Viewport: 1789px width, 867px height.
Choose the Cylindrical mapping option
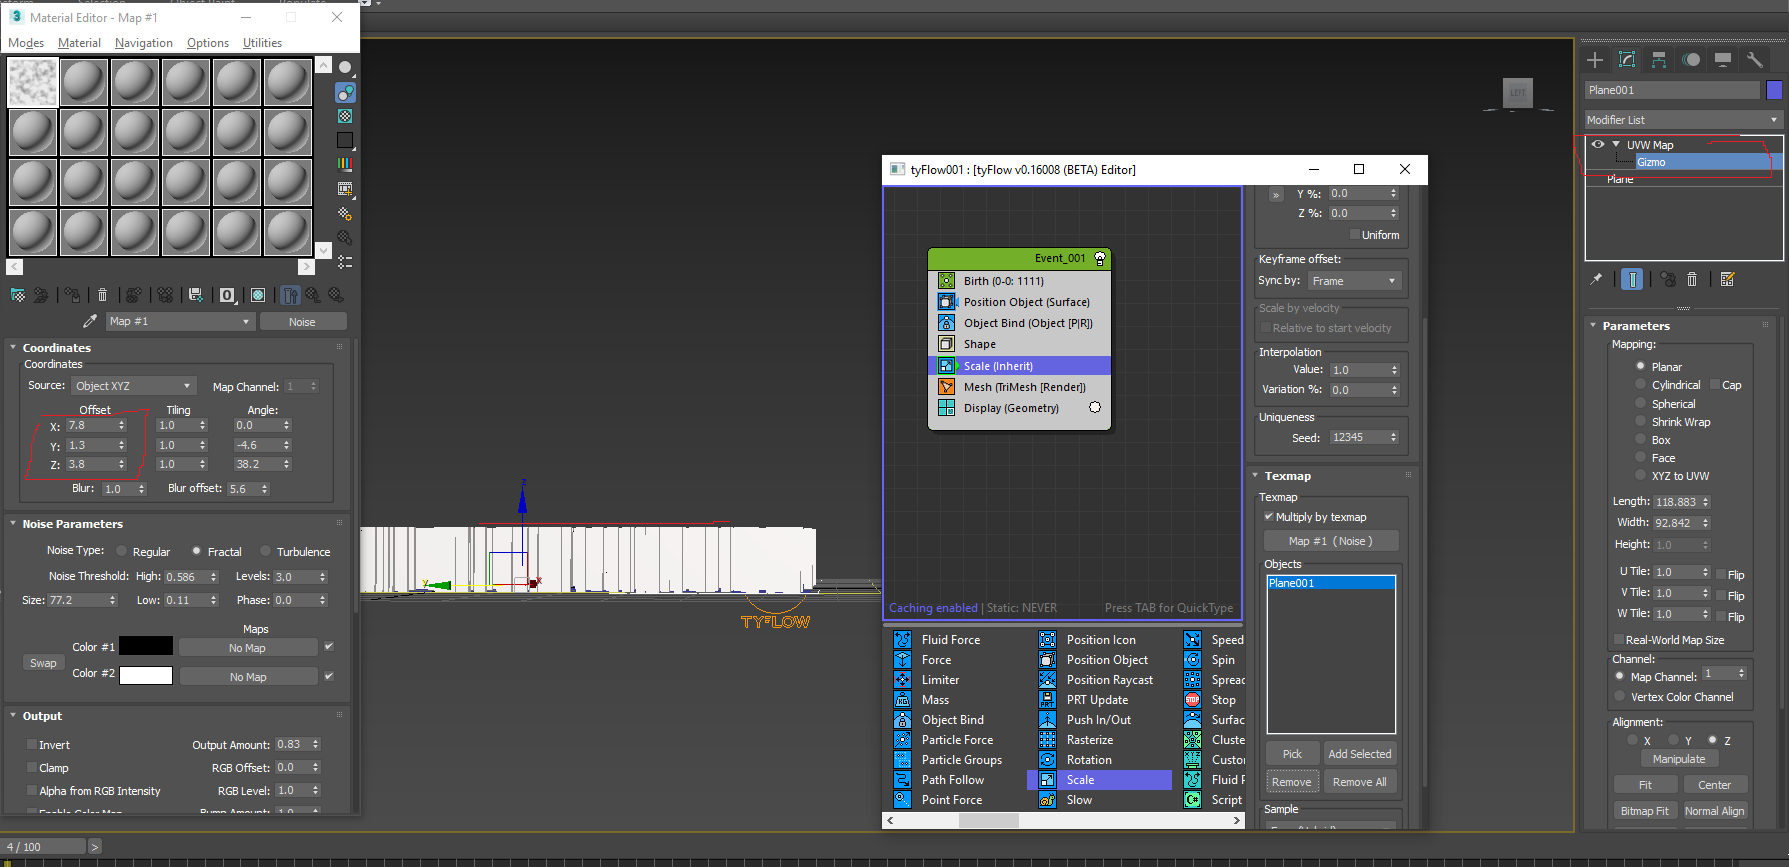click(x=1640, y=385)
